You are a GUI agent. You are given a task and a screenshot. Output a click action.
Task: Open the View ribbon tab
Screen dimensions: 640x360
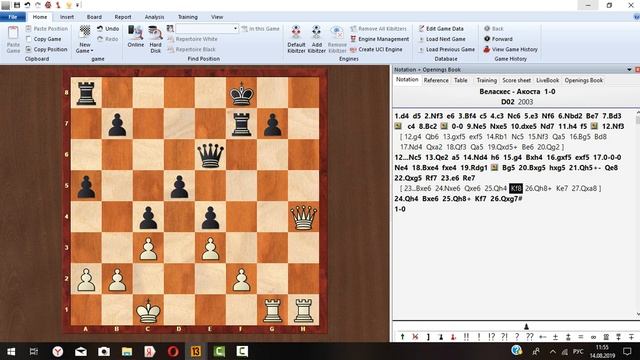[x=217, y=17]
